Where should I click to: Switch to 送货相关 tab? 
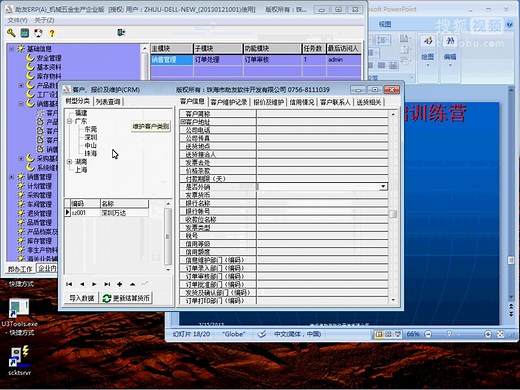369,102
